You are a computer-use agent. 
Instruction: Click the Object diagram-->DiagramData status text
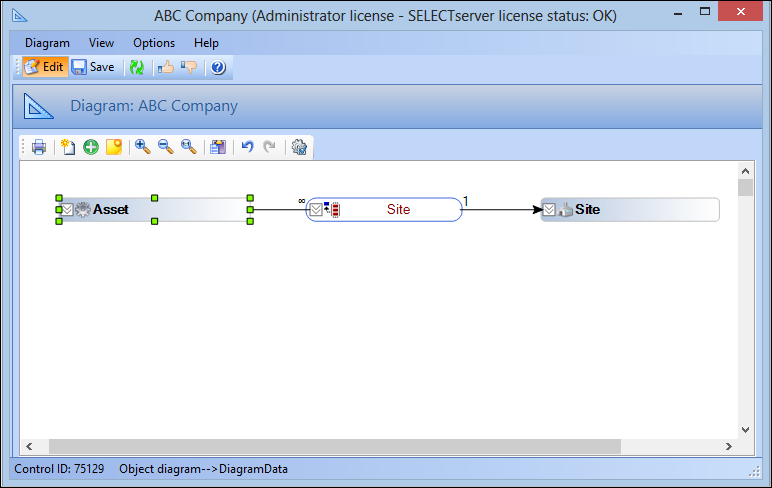[203, 469]
